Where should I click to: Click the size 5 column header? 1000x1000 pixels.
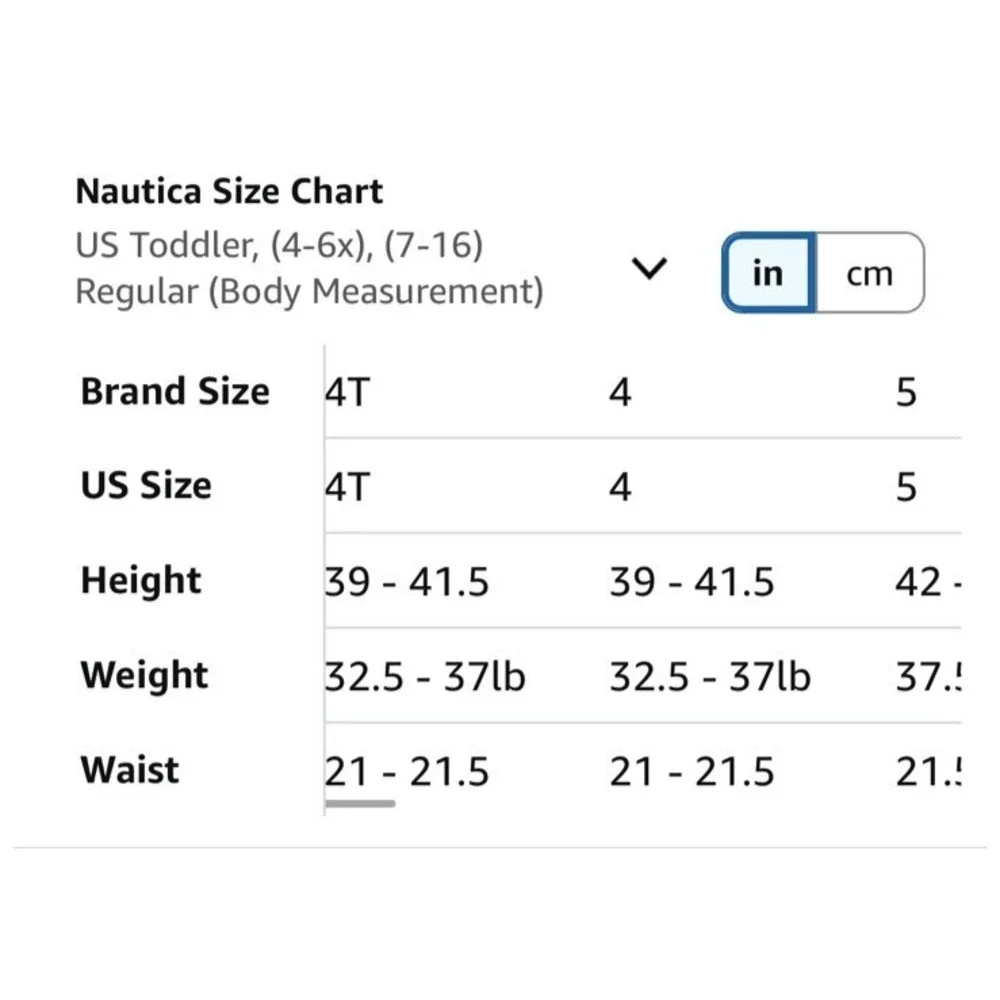[906, 391]
